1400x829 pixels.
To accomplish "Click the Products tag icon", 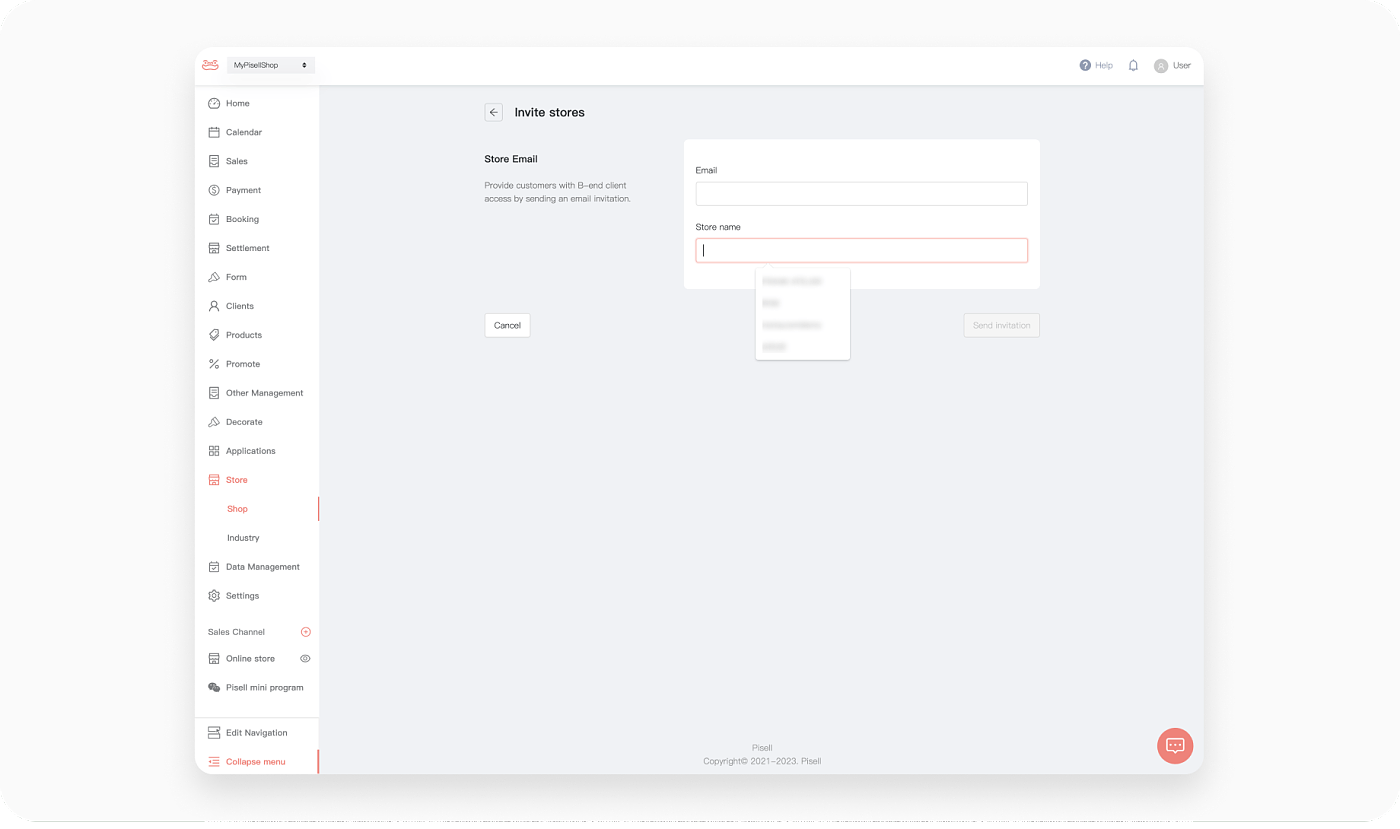I will [214, 335].
